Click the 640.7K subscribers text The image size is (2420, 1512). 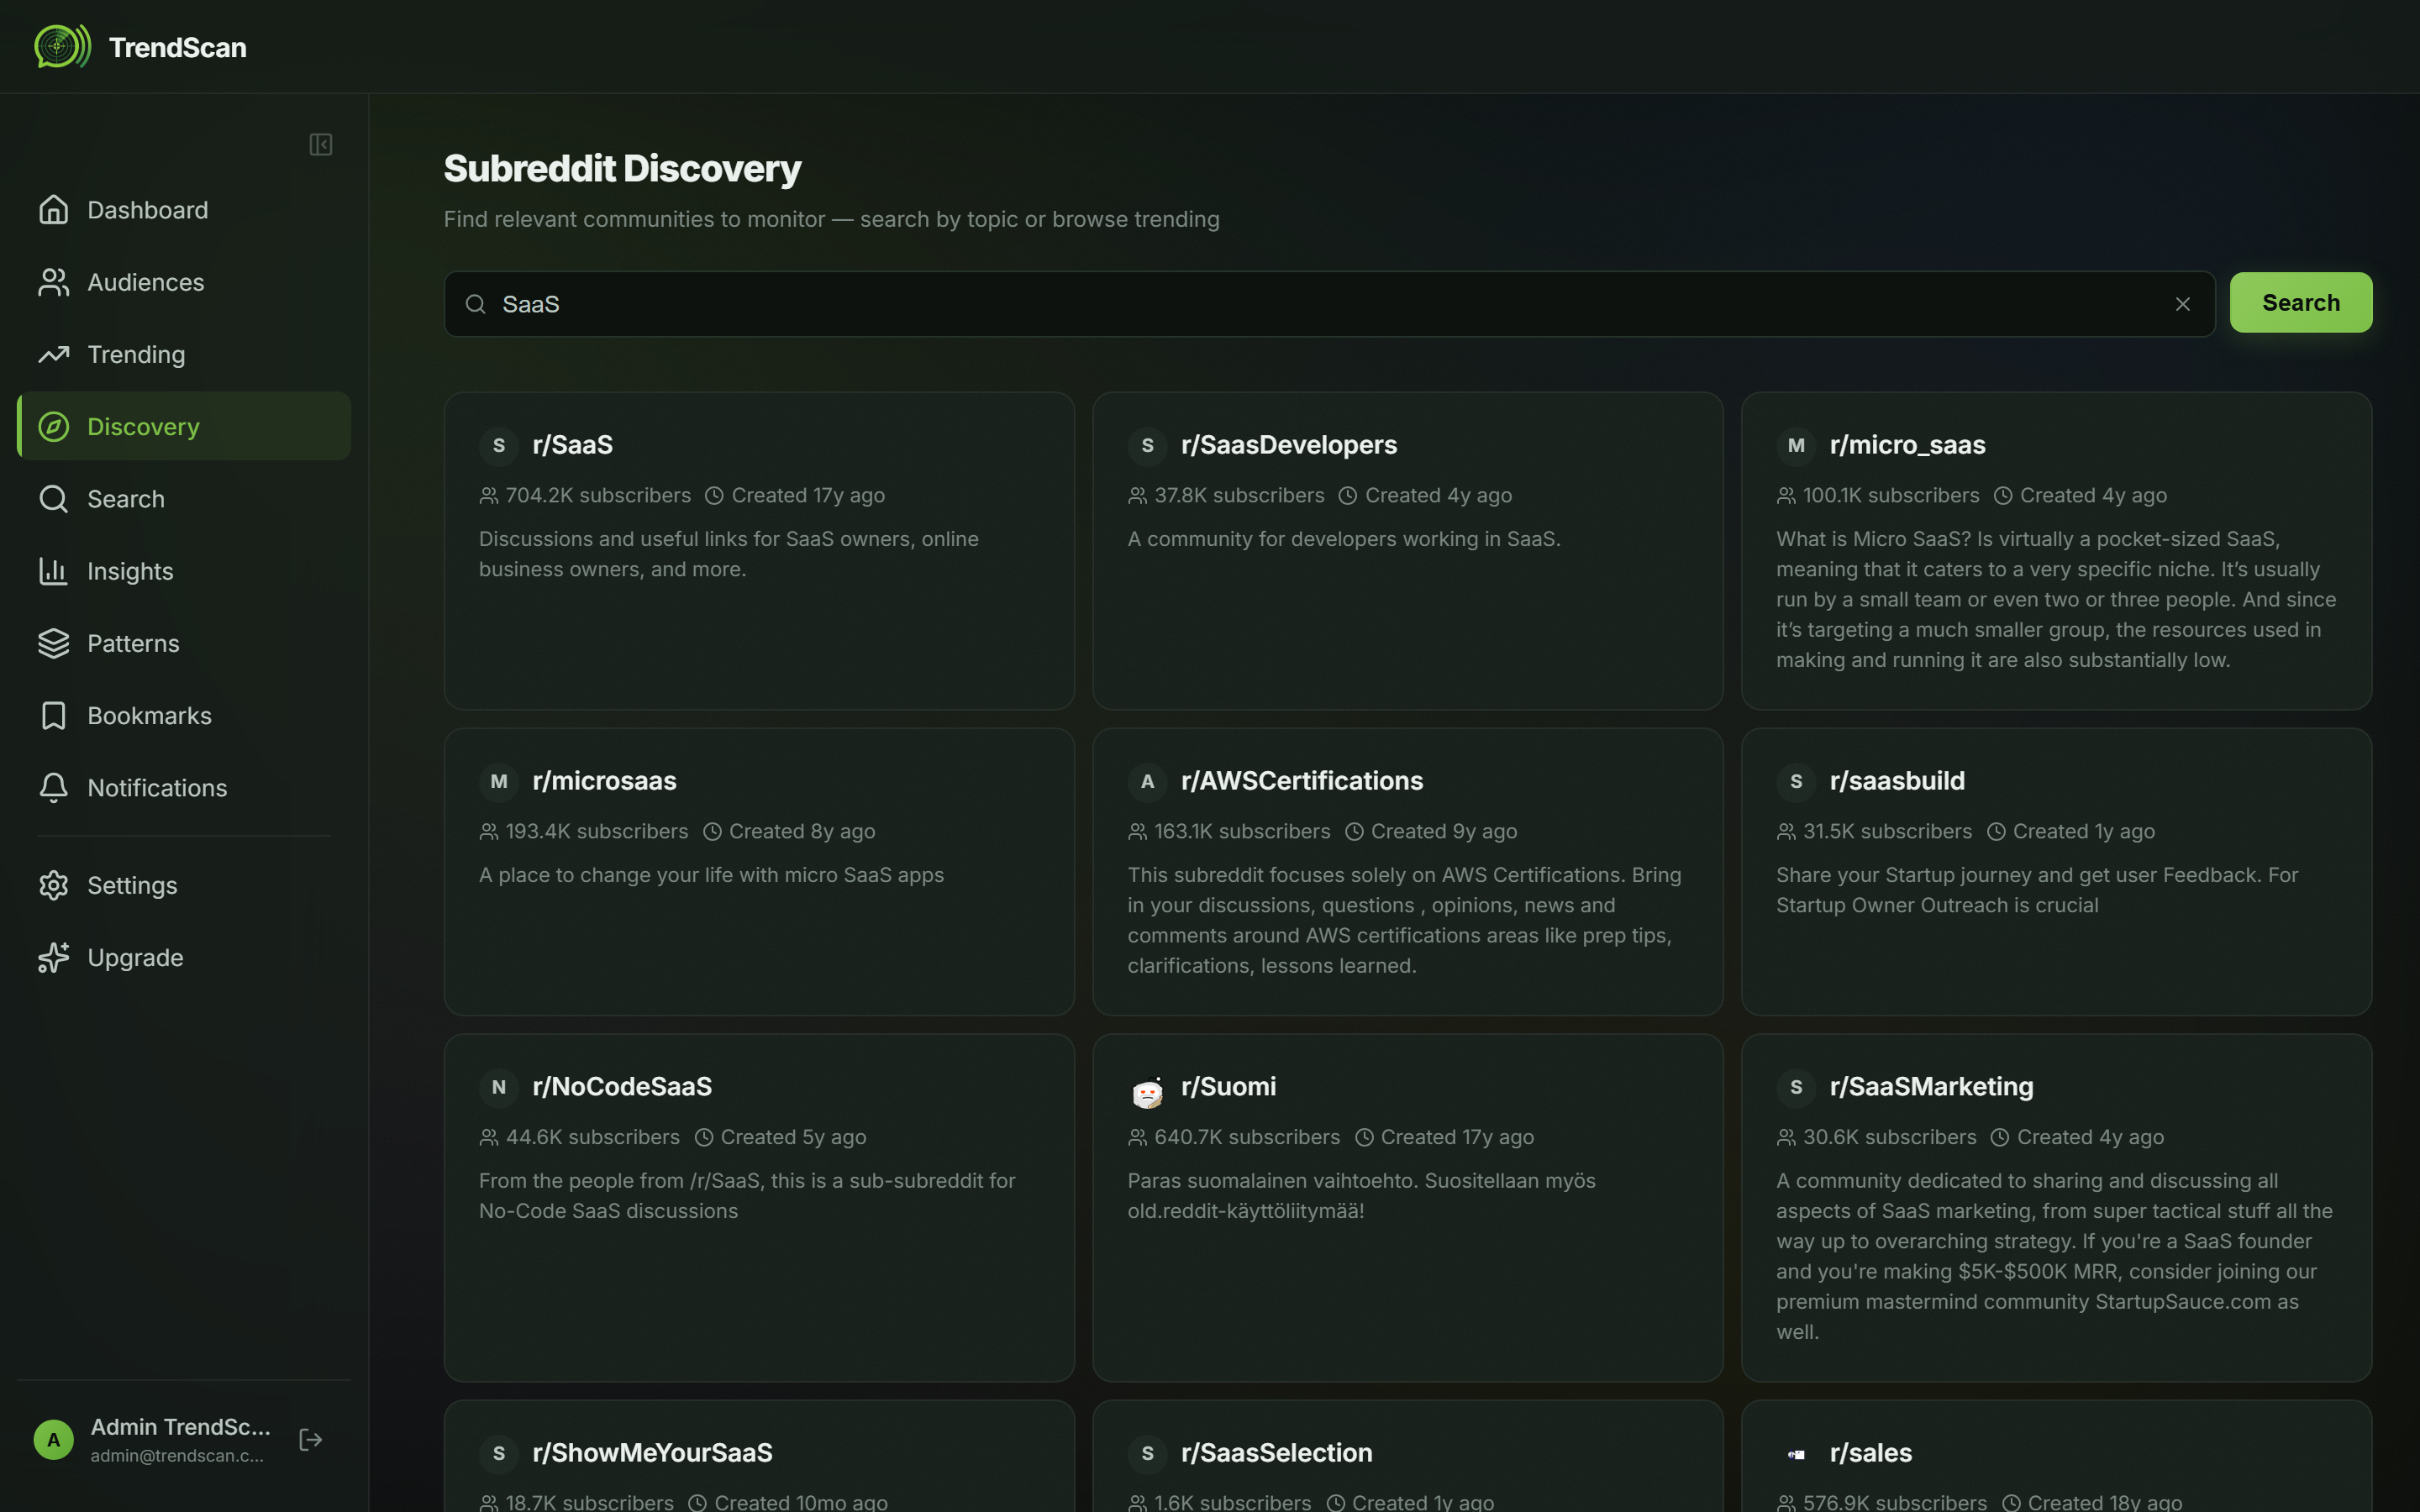1246,1138
